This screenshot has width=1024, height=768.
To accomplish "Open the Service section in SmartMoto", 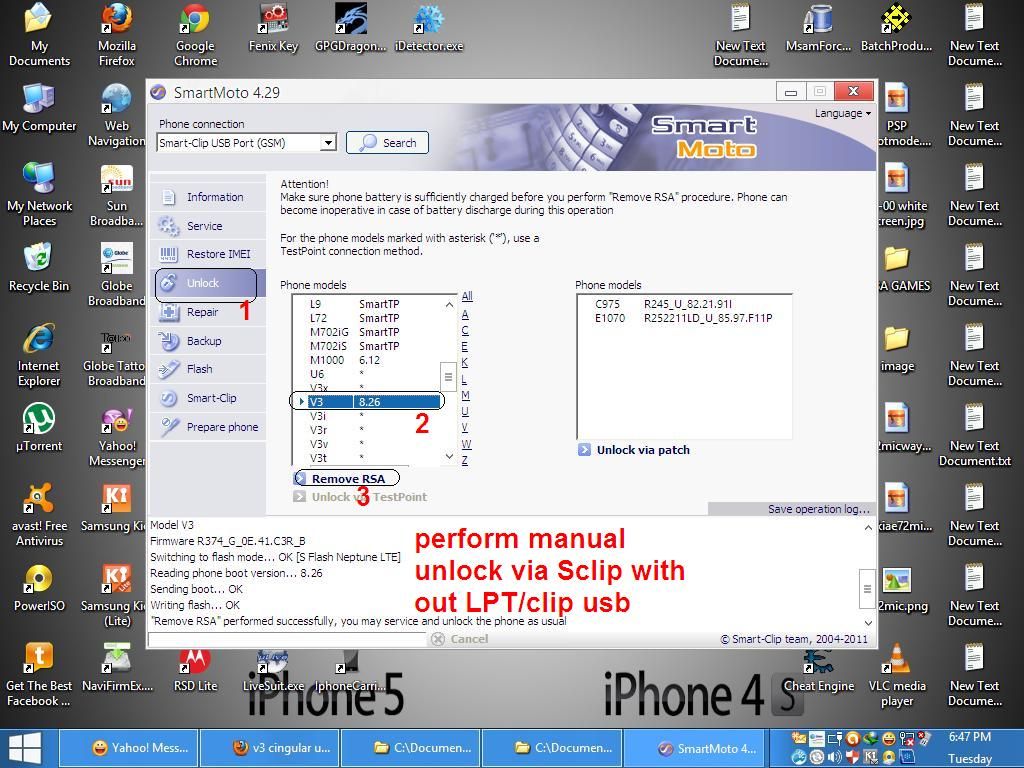I will click(208, 225).
